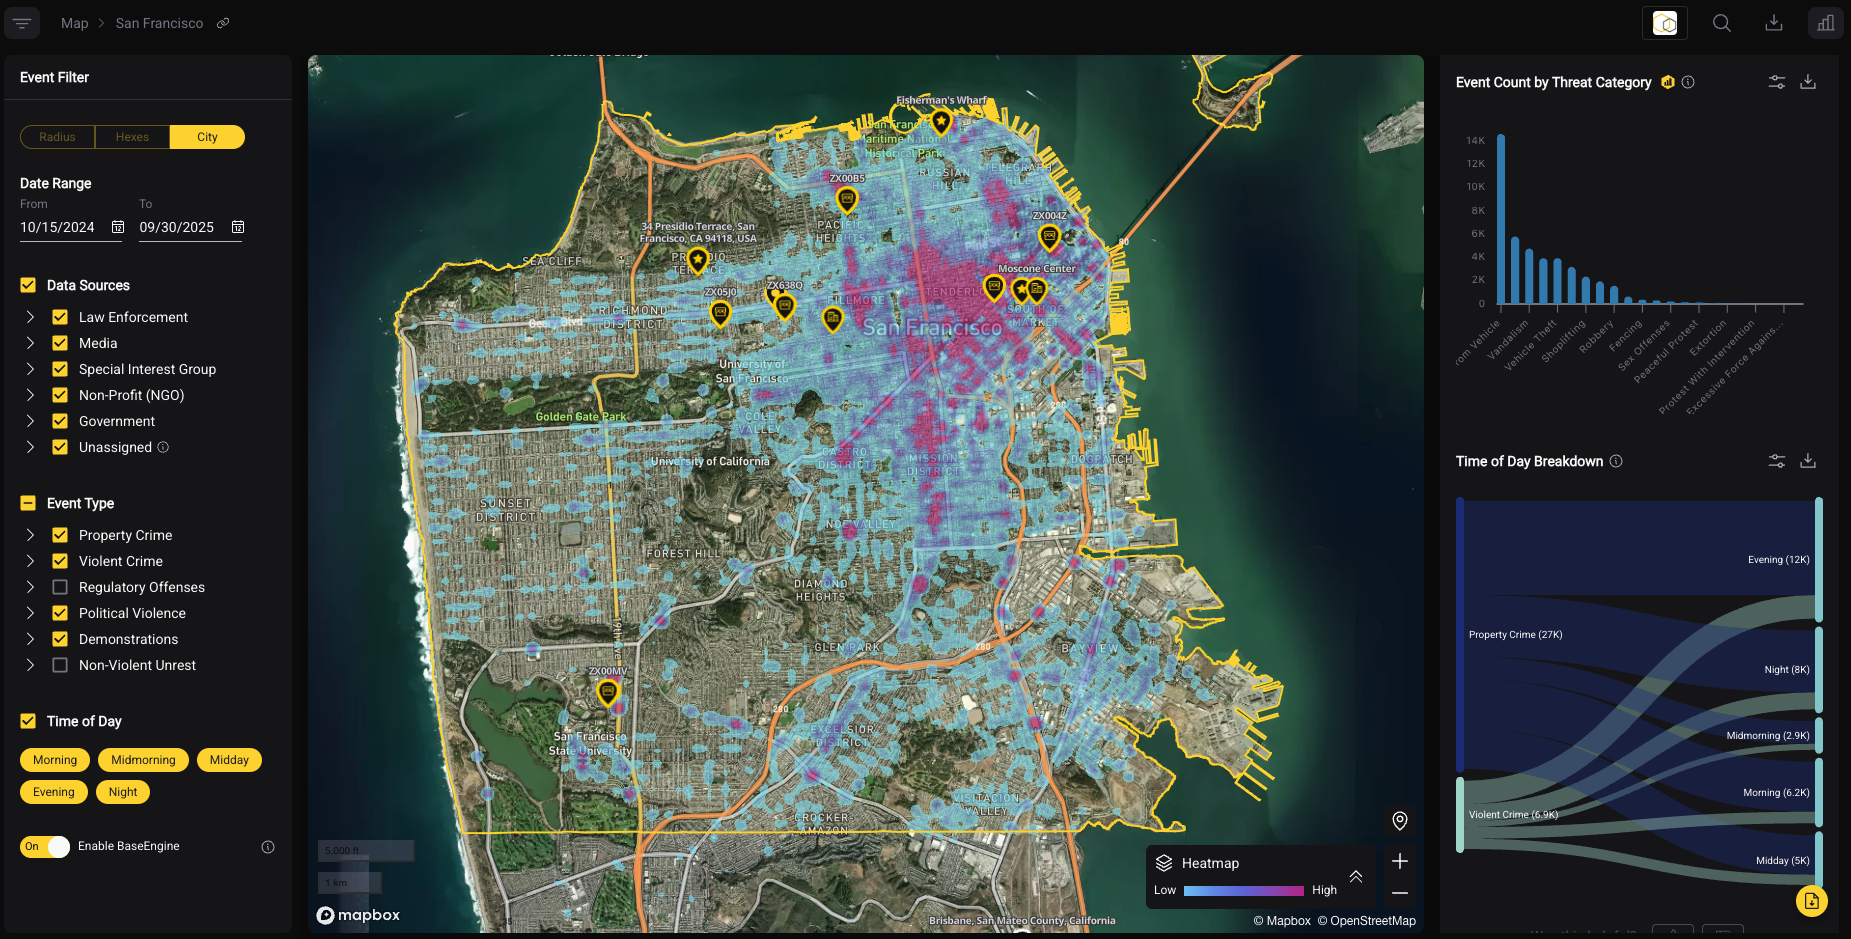1851x939 pixels.
Task: Toggle the Time of Day checkbox
Action: [x=28, y=721]
